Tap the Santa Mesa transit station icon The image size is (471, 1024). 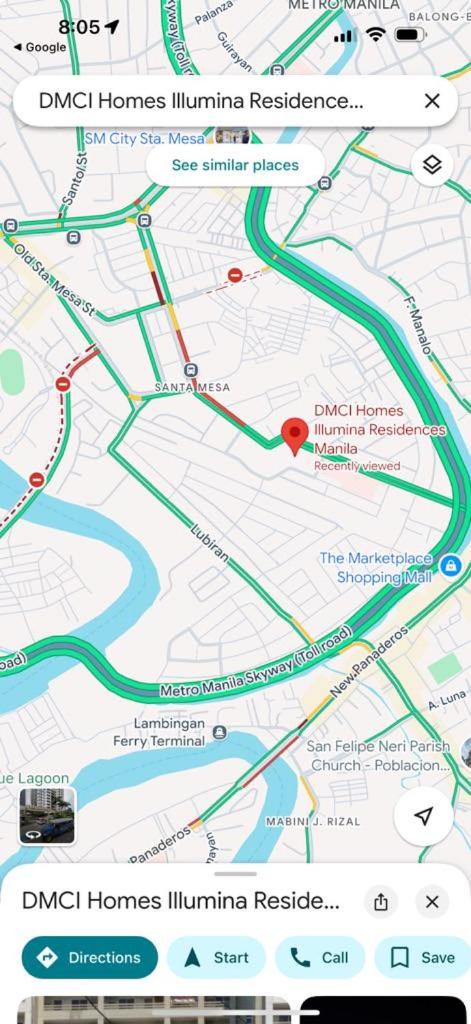point(191,370)
